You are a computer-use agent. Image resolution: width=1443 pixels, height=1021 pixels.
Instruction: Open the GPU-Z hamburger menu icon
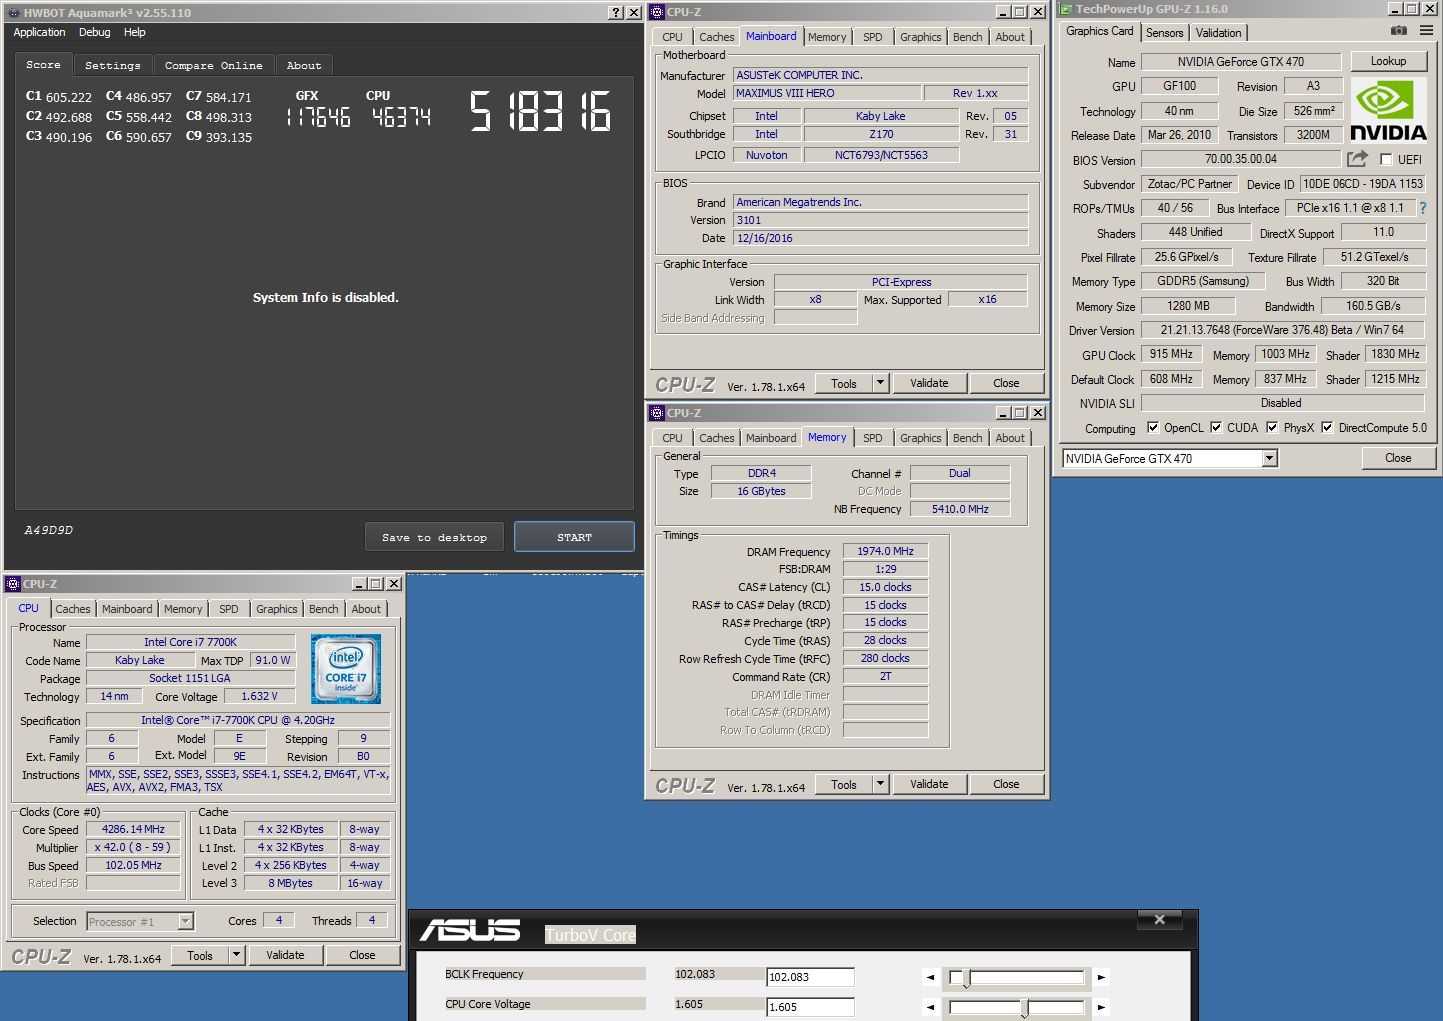[1426, 31]
